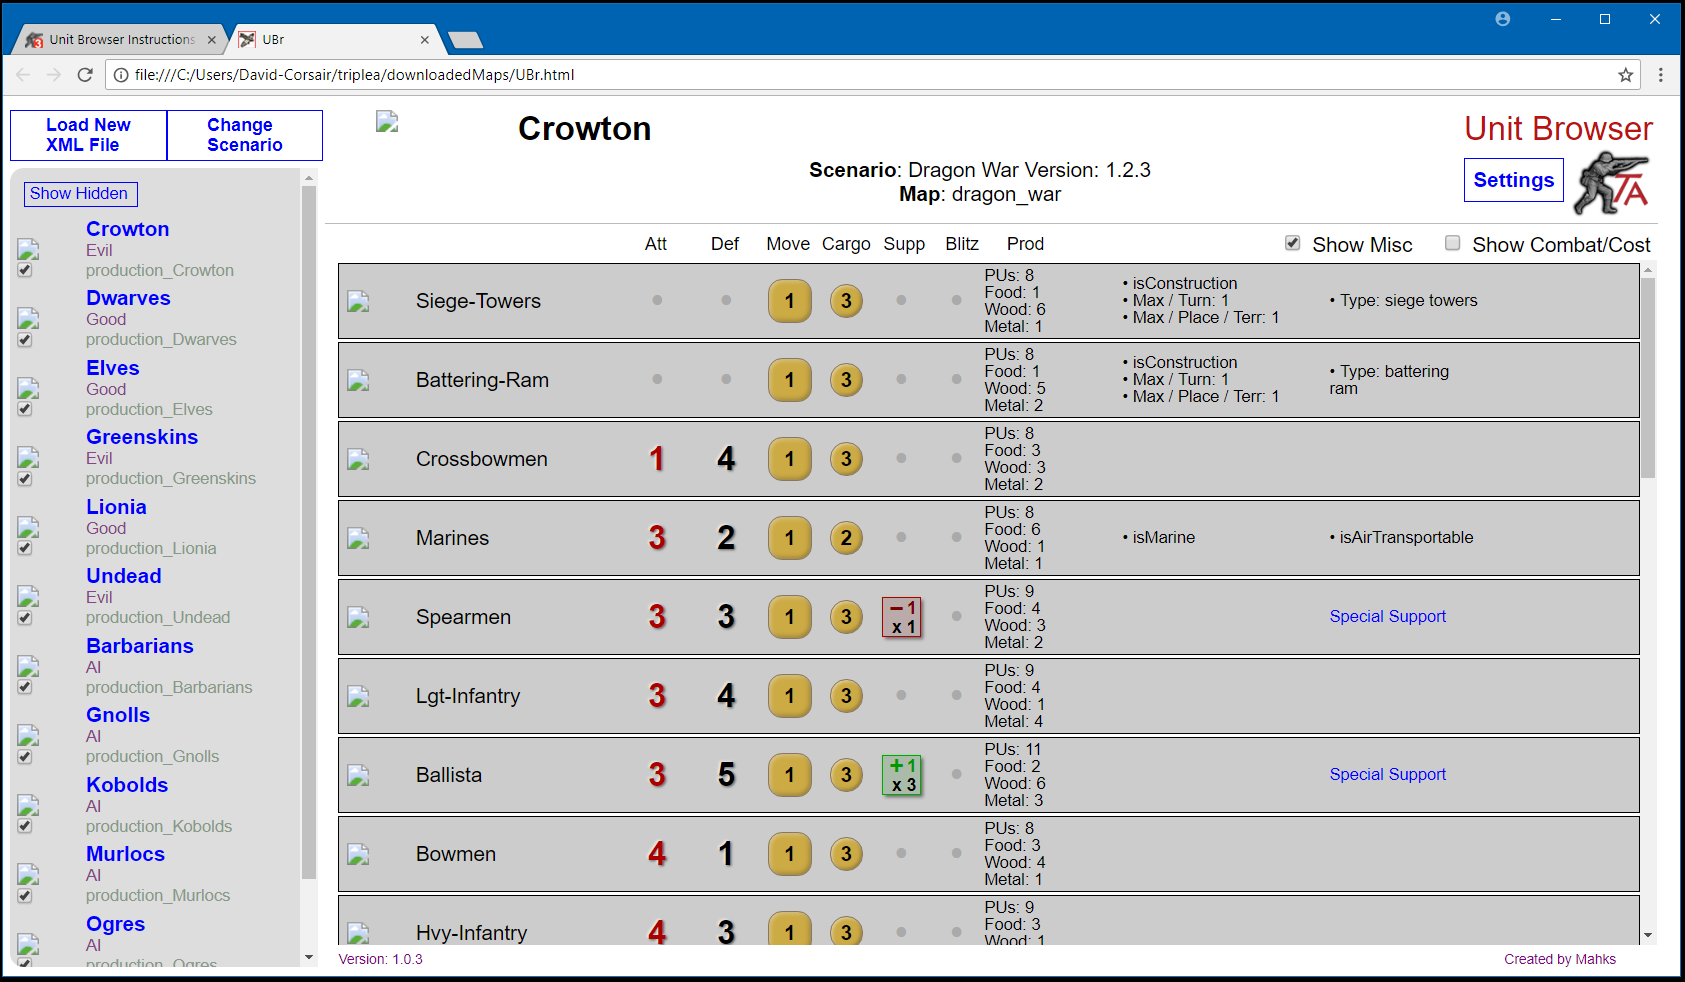The image size is (1685, 982).
Task: Open the Chrome three-dot menu
Action: coord(1660,75)
